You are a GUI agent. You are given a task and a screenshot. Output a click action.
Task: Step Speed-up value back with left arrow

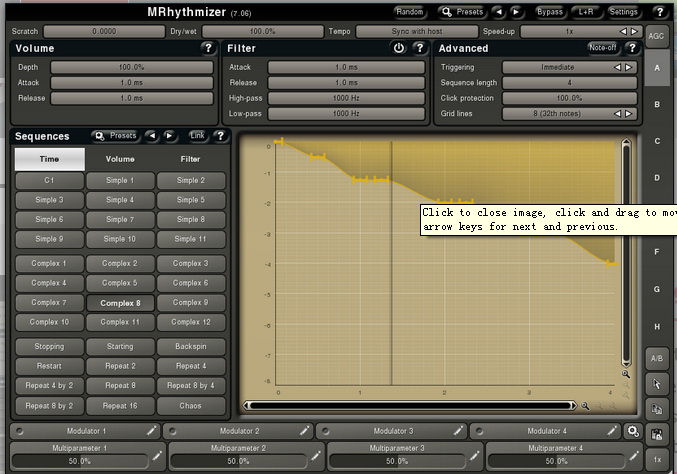(x=623, y=32)
